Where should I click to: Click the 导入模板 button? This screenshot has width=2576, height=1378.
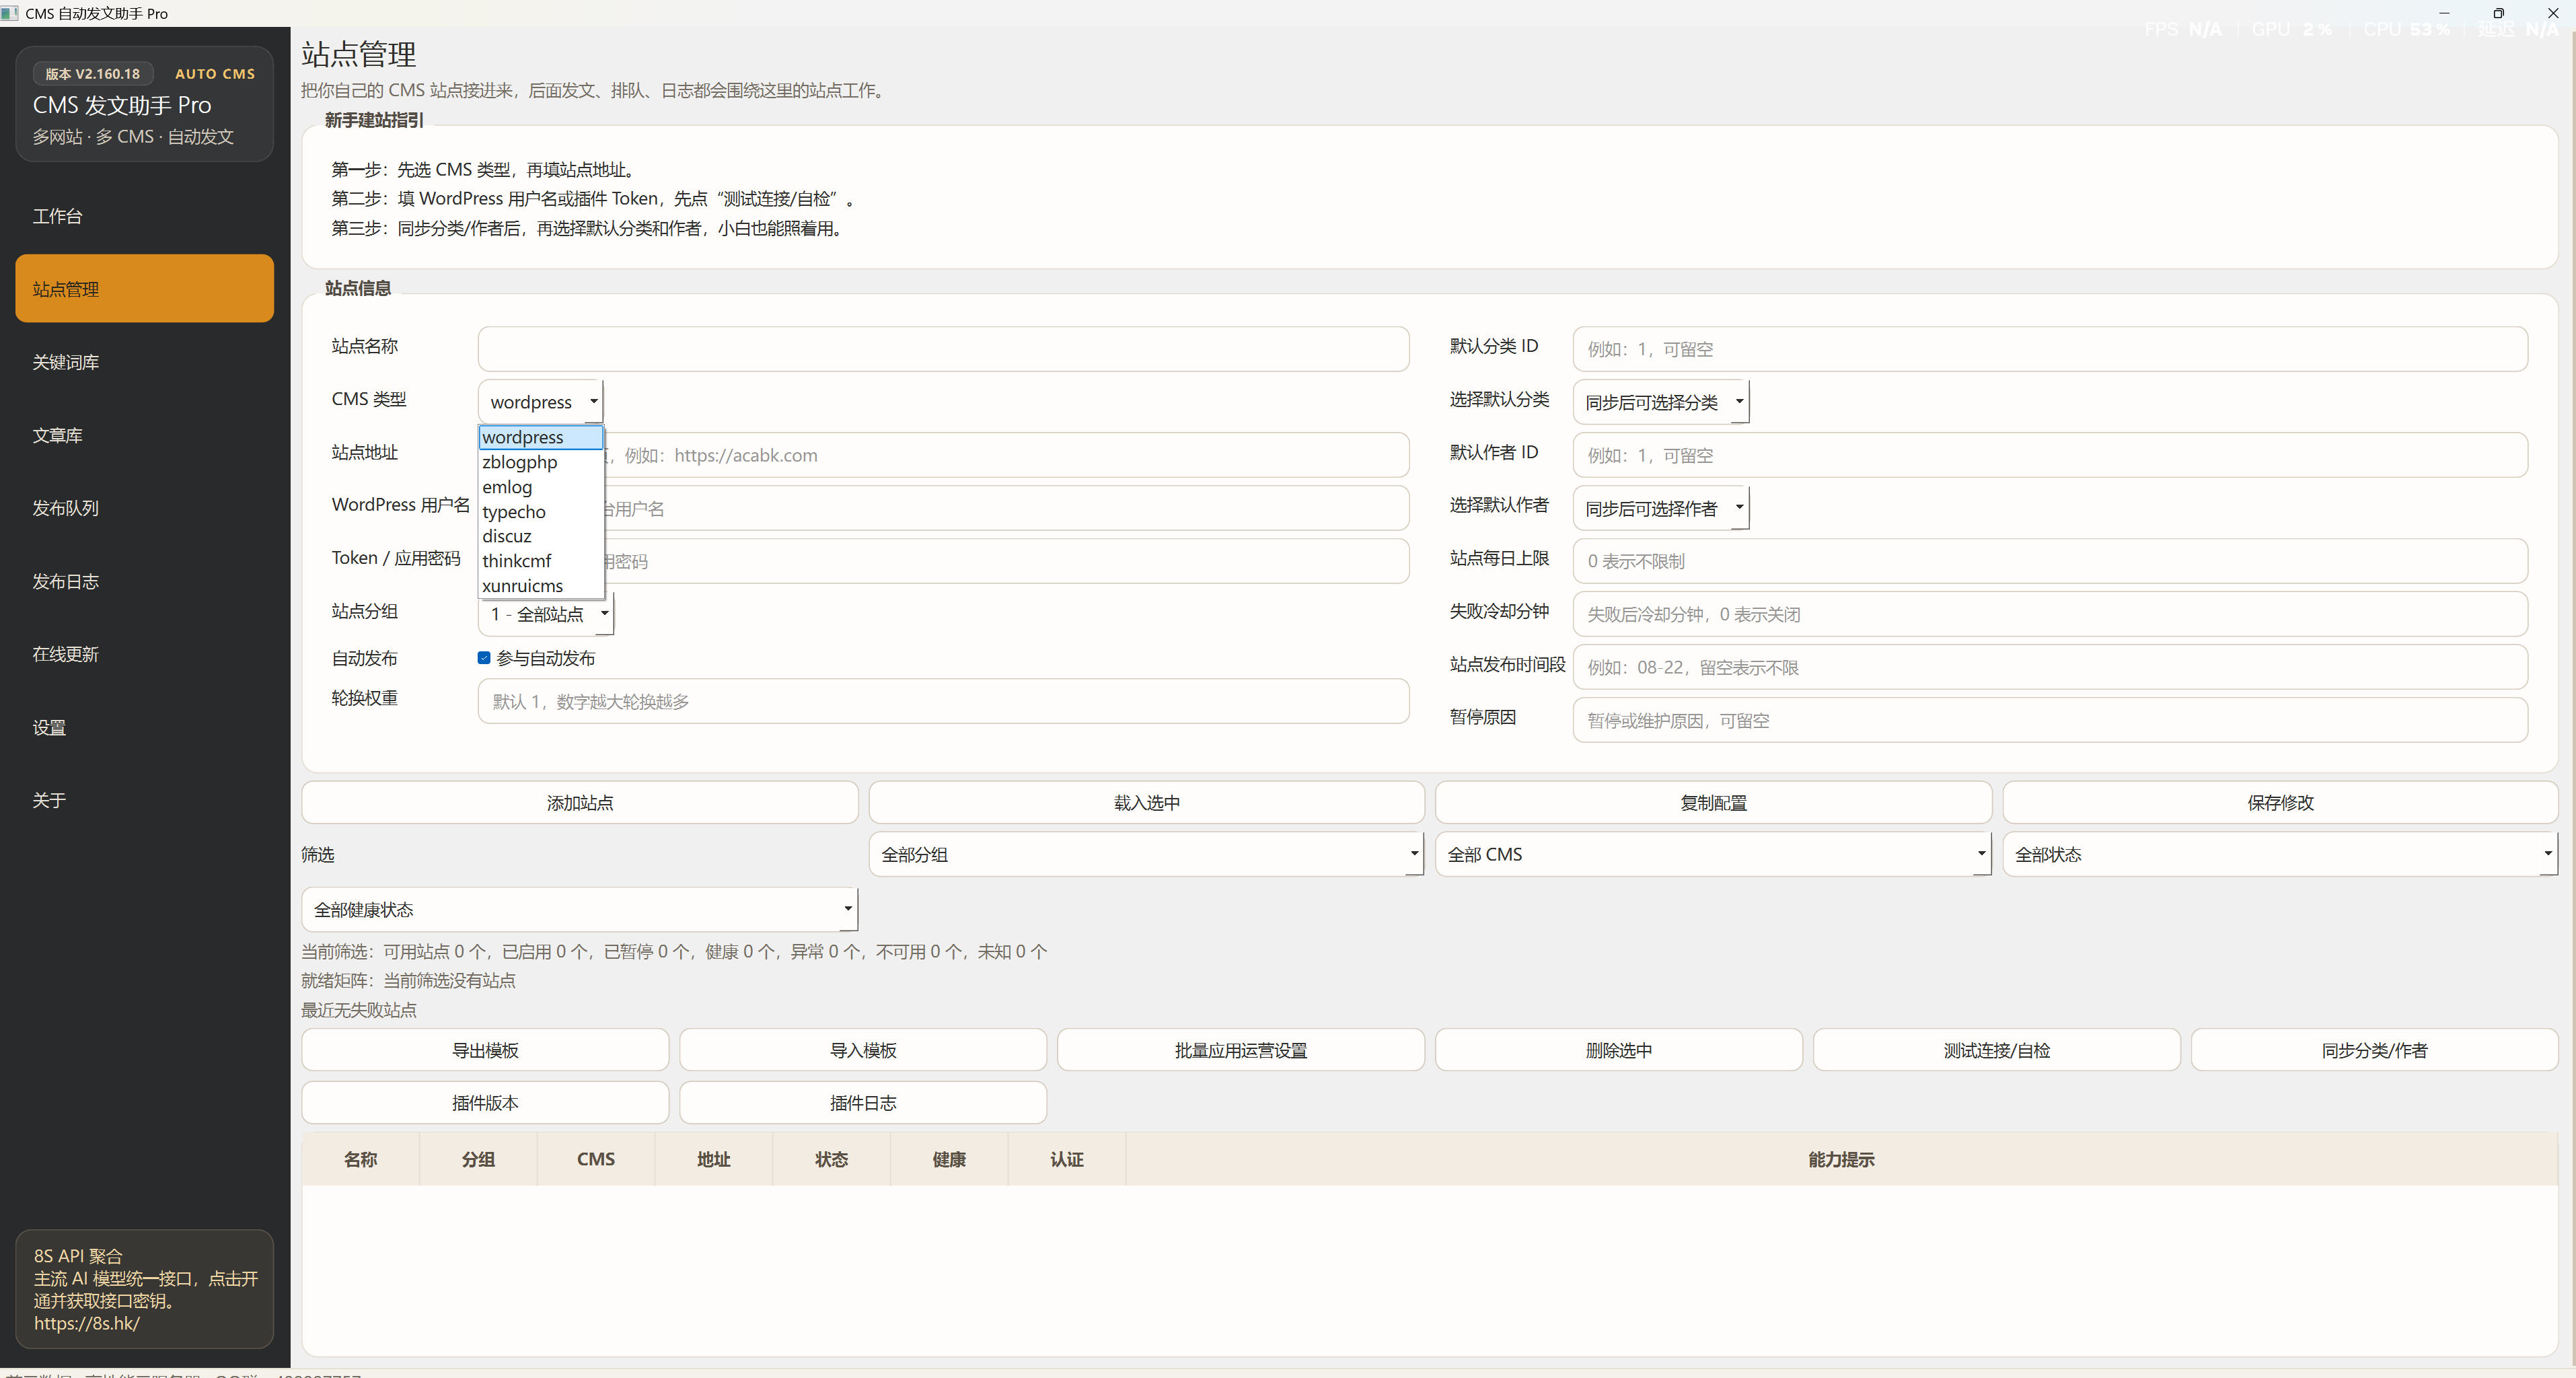[x=863, y=1050]
